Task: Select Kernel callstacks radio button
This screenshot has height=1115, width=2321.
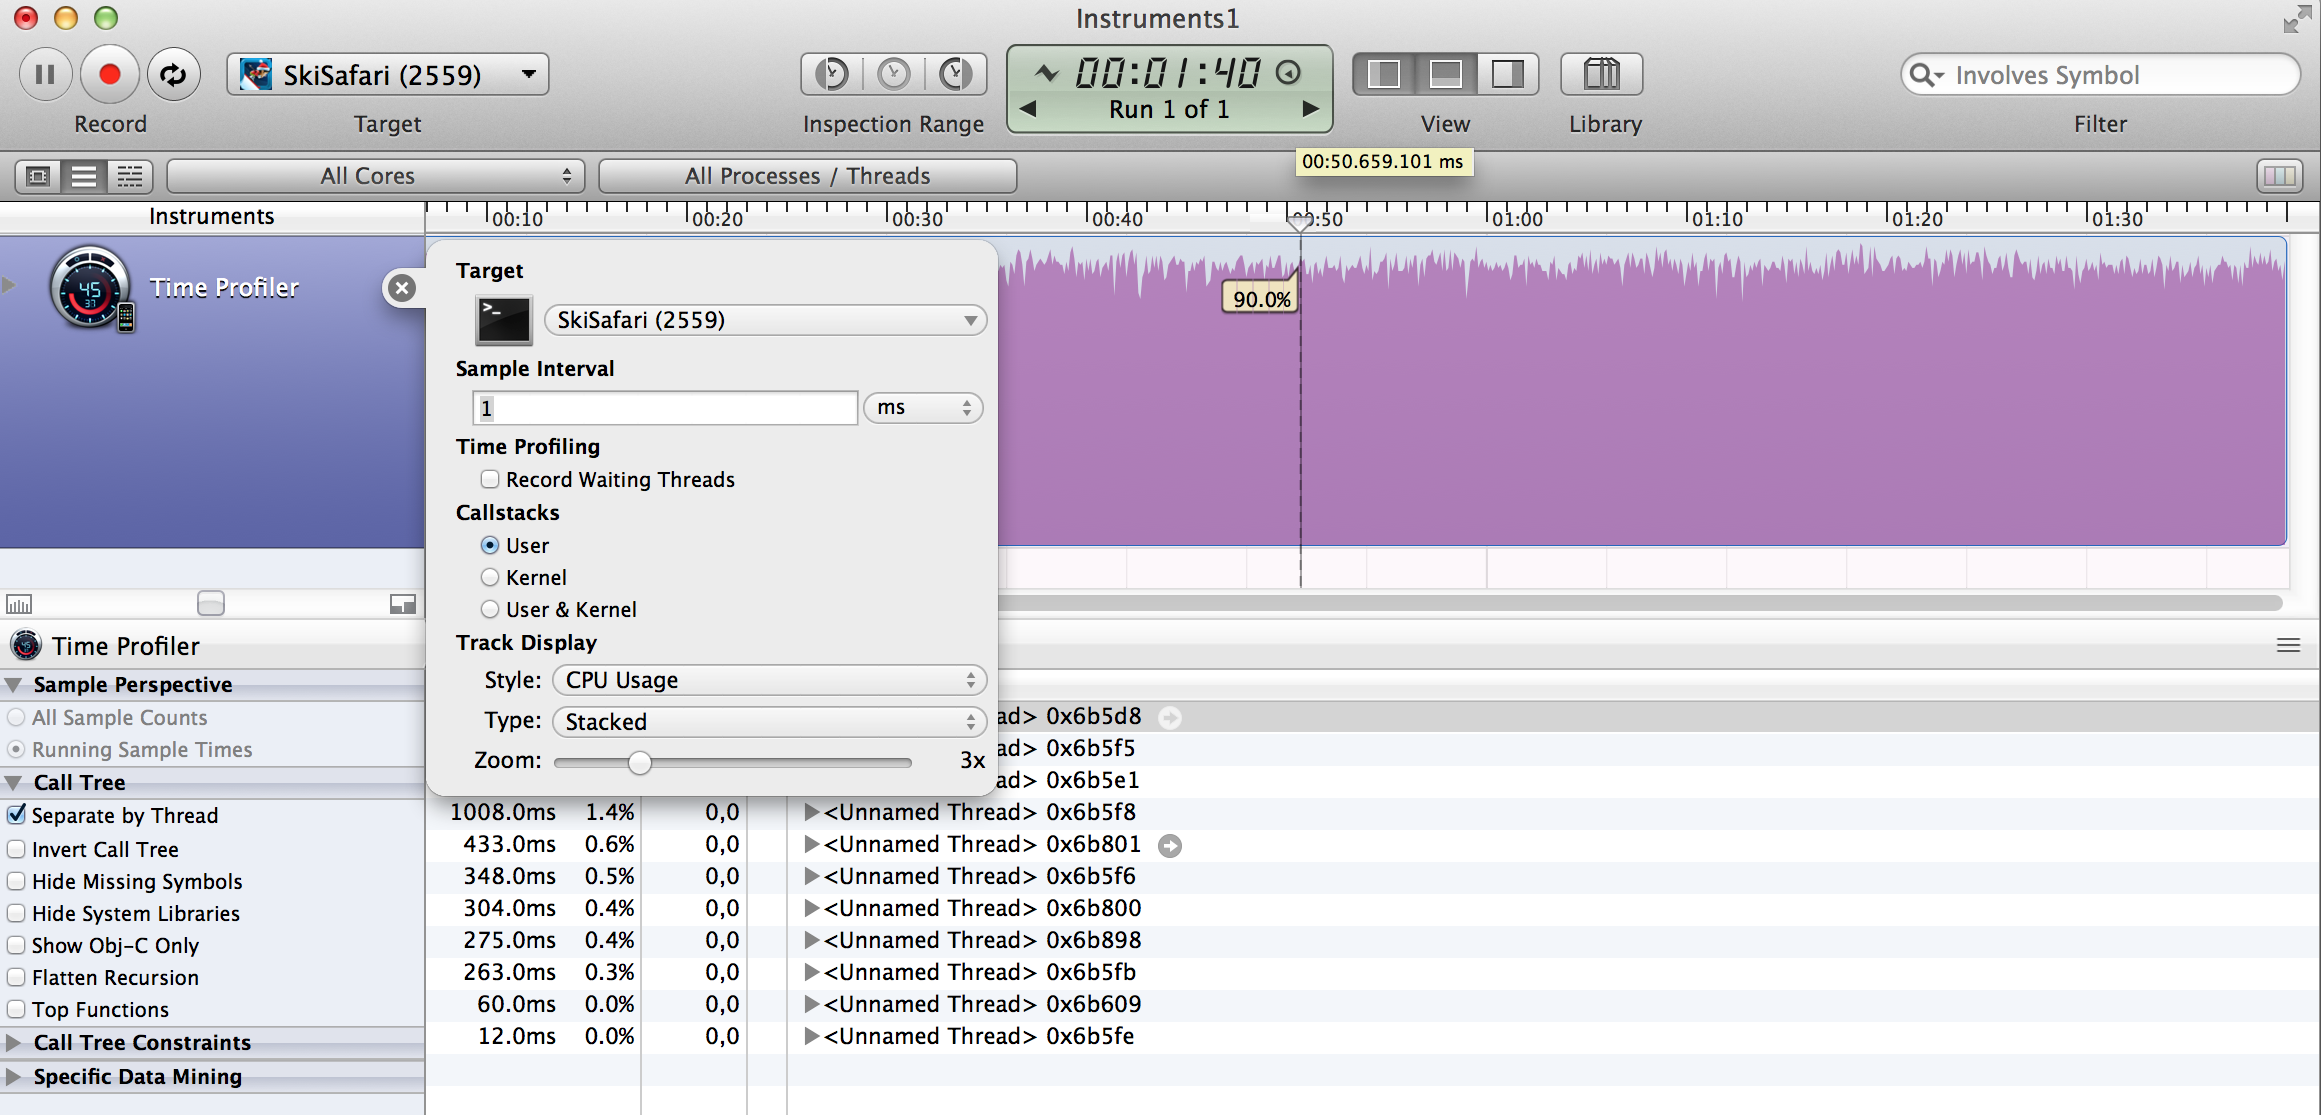Action: (x=490, y=577)
